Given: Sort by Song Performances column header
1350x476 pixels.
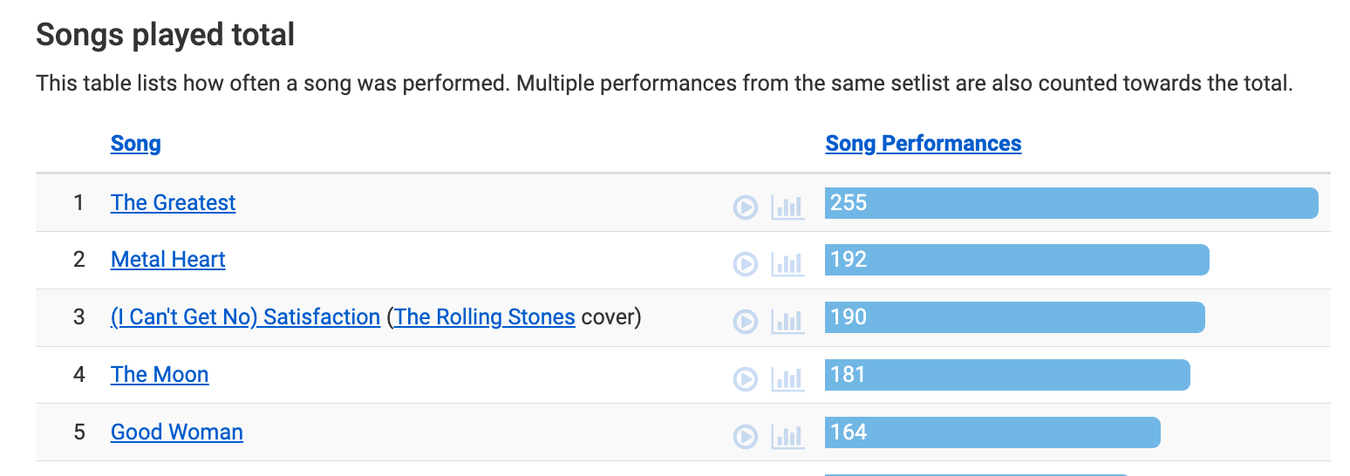Looking at the screenshot, I should [x=923, y=143].
